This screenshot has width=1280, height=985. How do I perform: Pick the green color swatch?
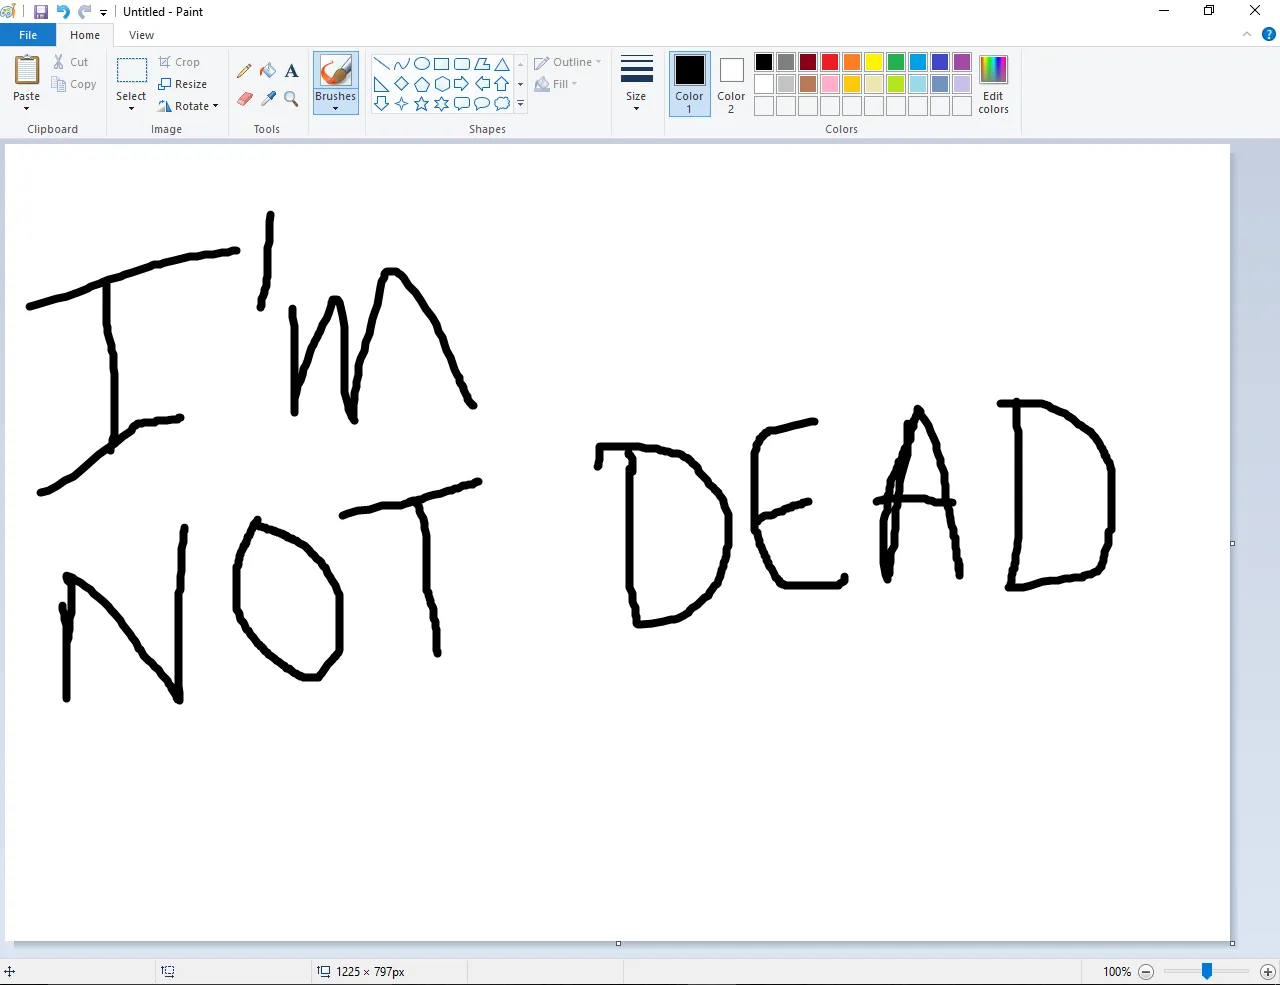click(896, 62)
